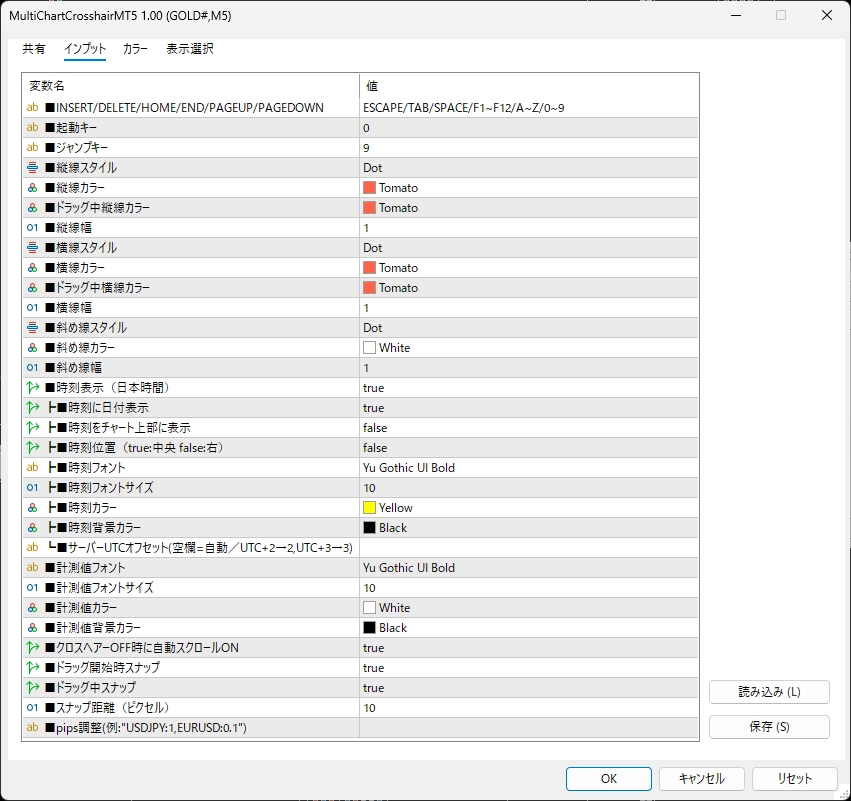Click the ab icon beside 起動キー
The height and width of the screenshot is (801, 851).
point(33,128)
